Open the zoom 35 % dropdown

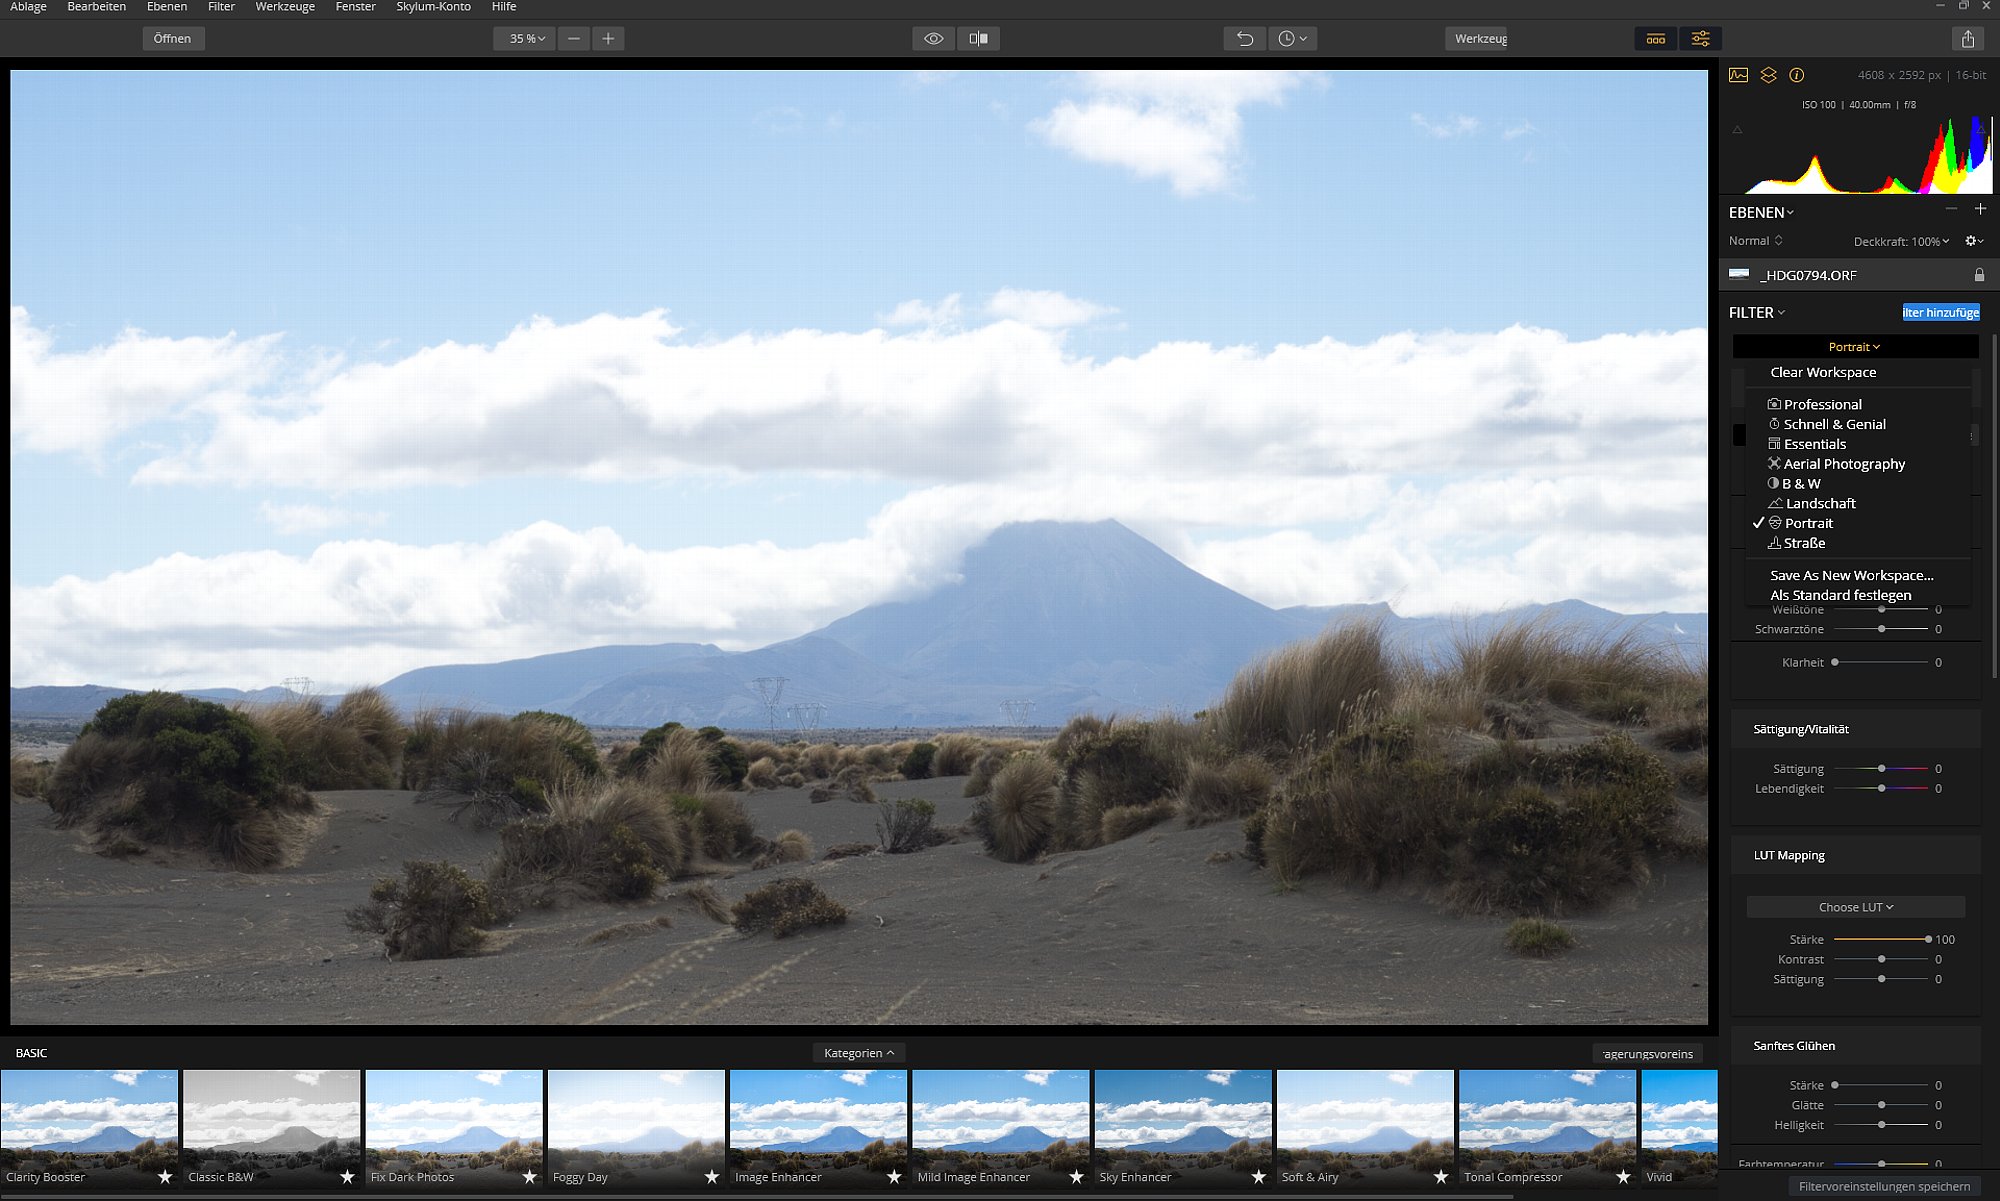point(525,39)
